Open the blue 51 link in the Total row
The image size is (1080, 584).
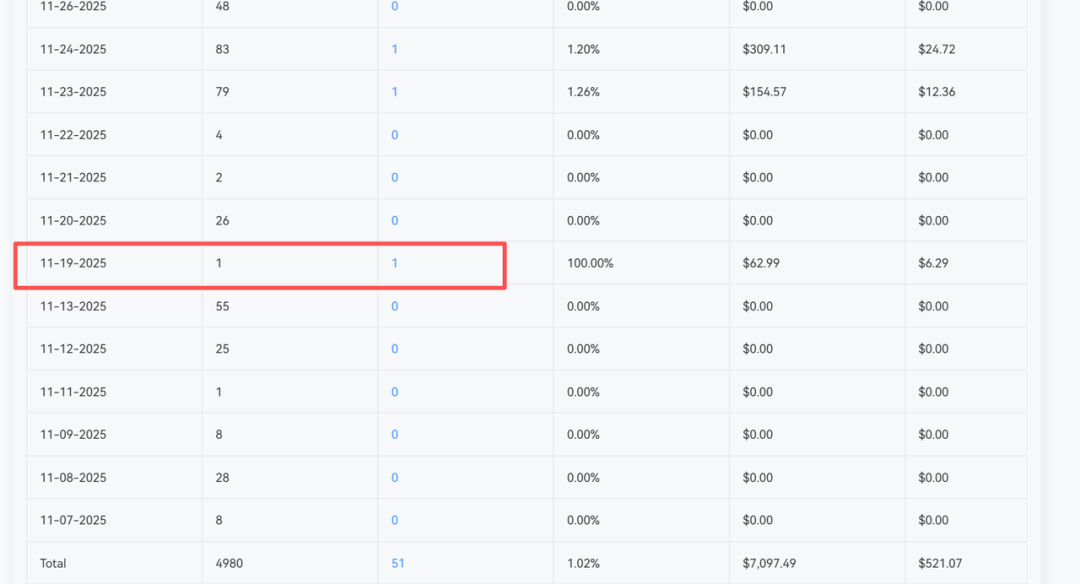click(x=397, y=563)
